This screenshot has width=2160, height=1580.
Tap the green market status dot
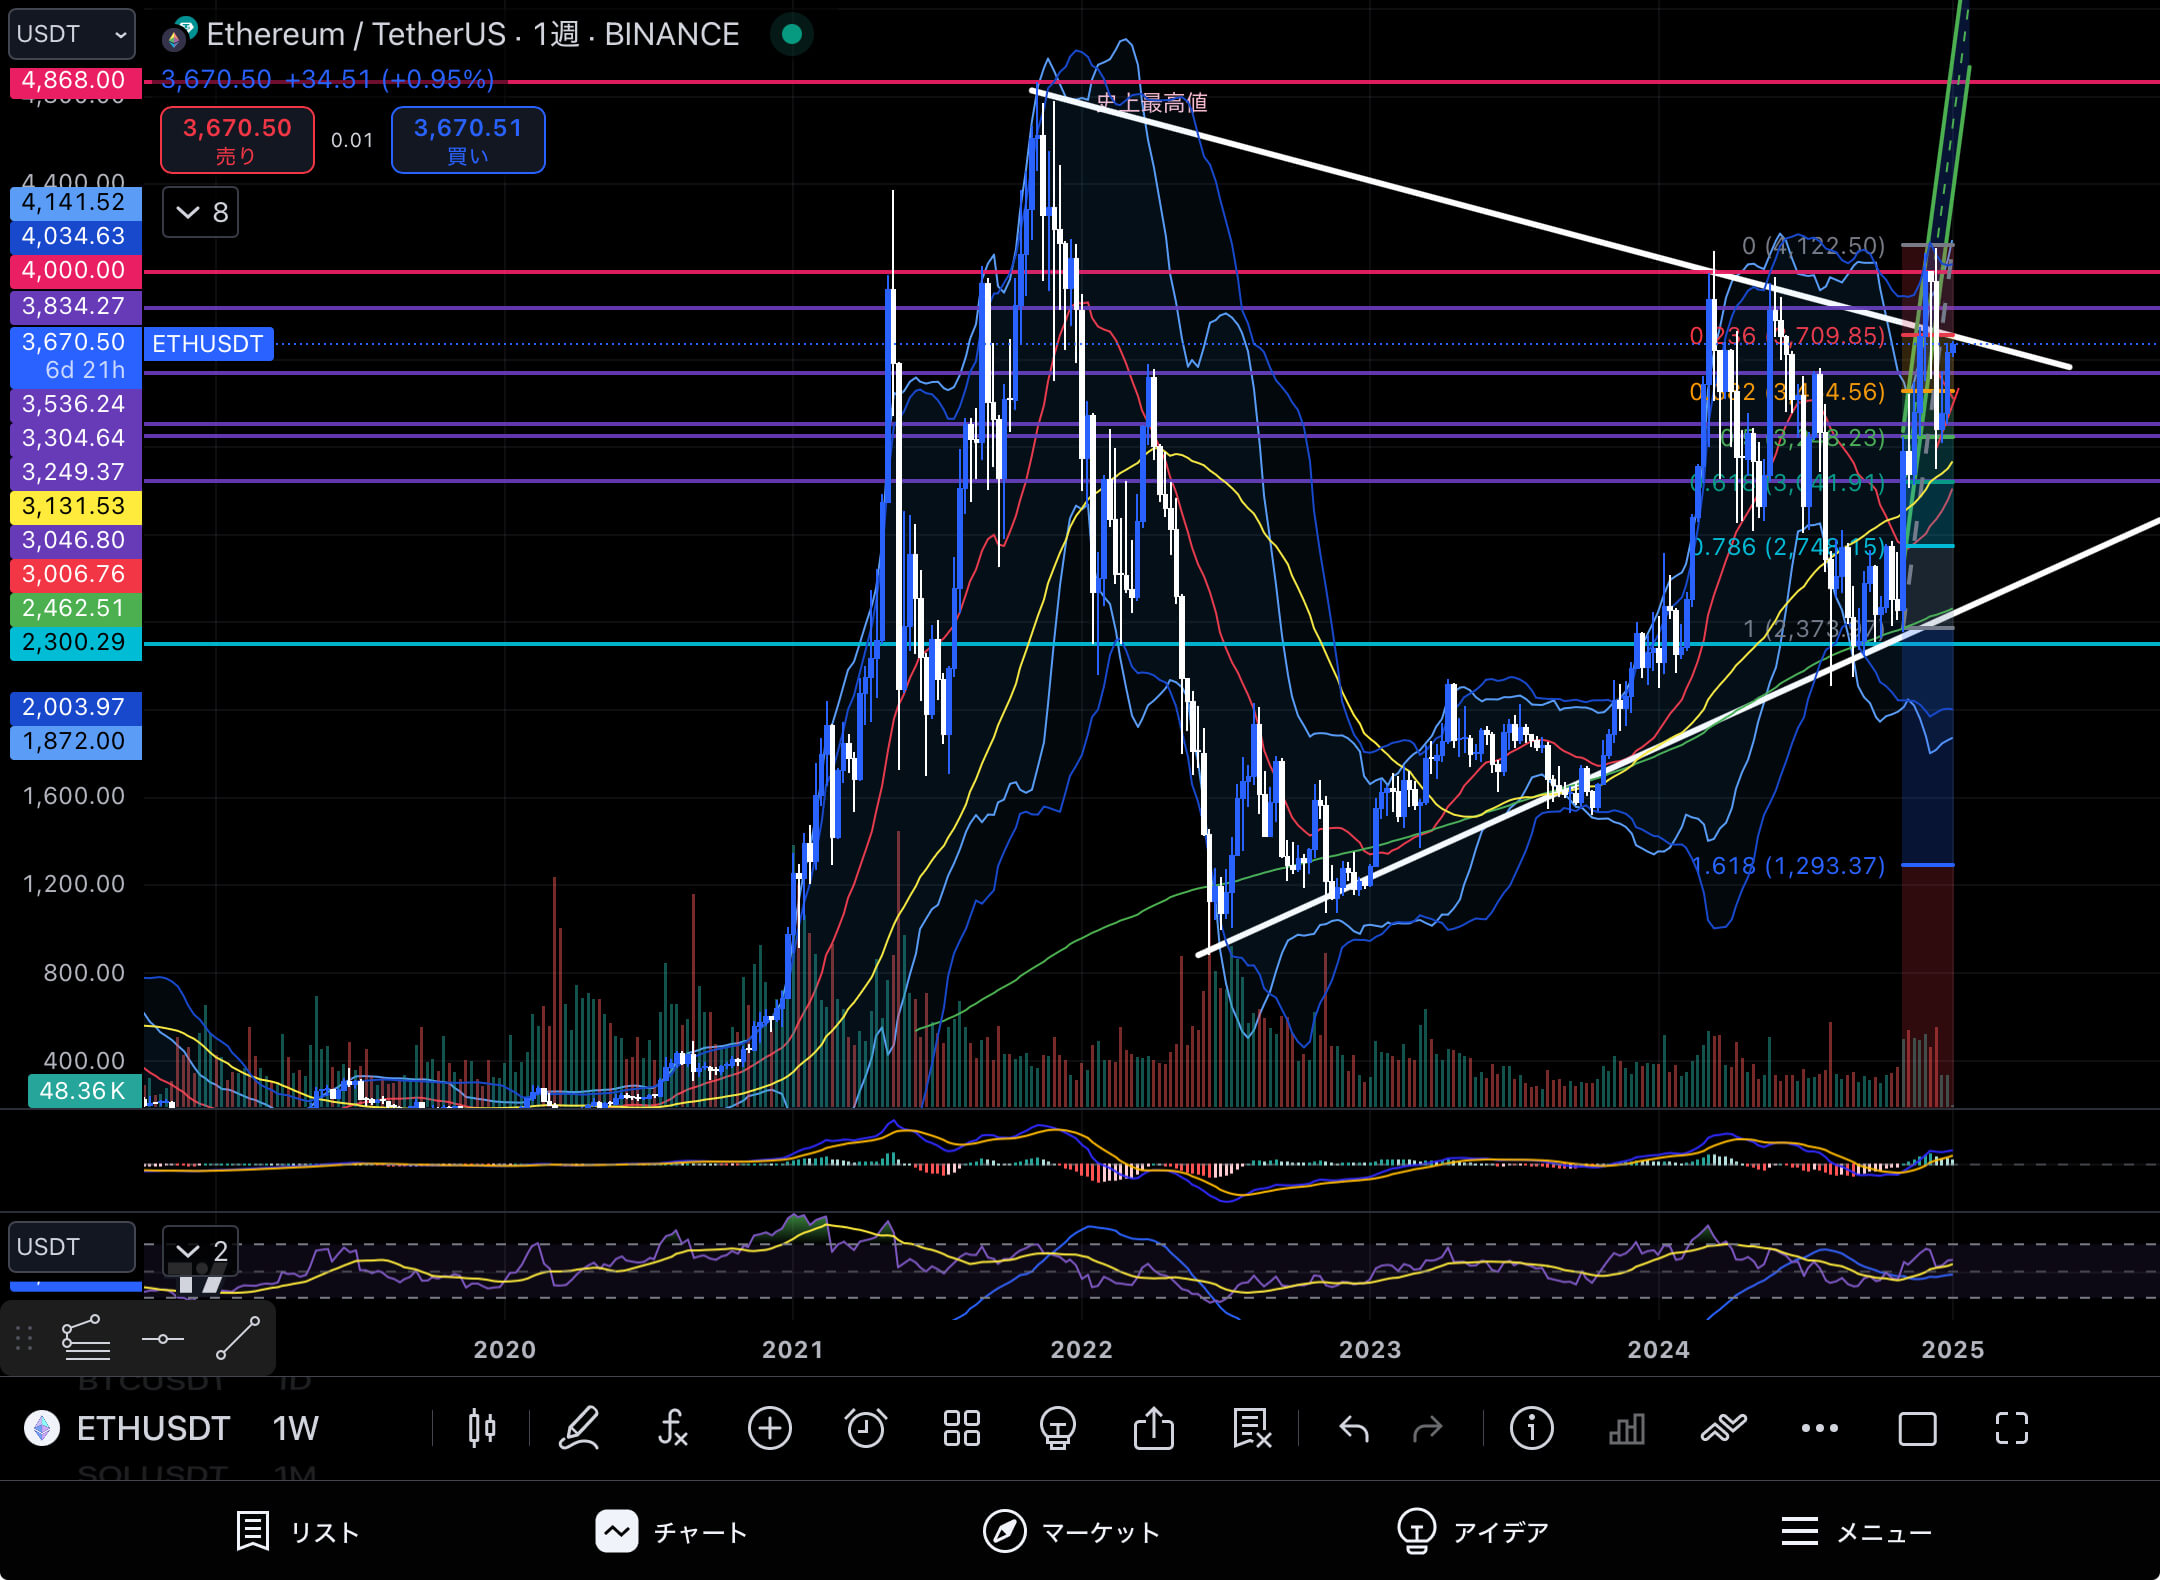click(792, 34)
